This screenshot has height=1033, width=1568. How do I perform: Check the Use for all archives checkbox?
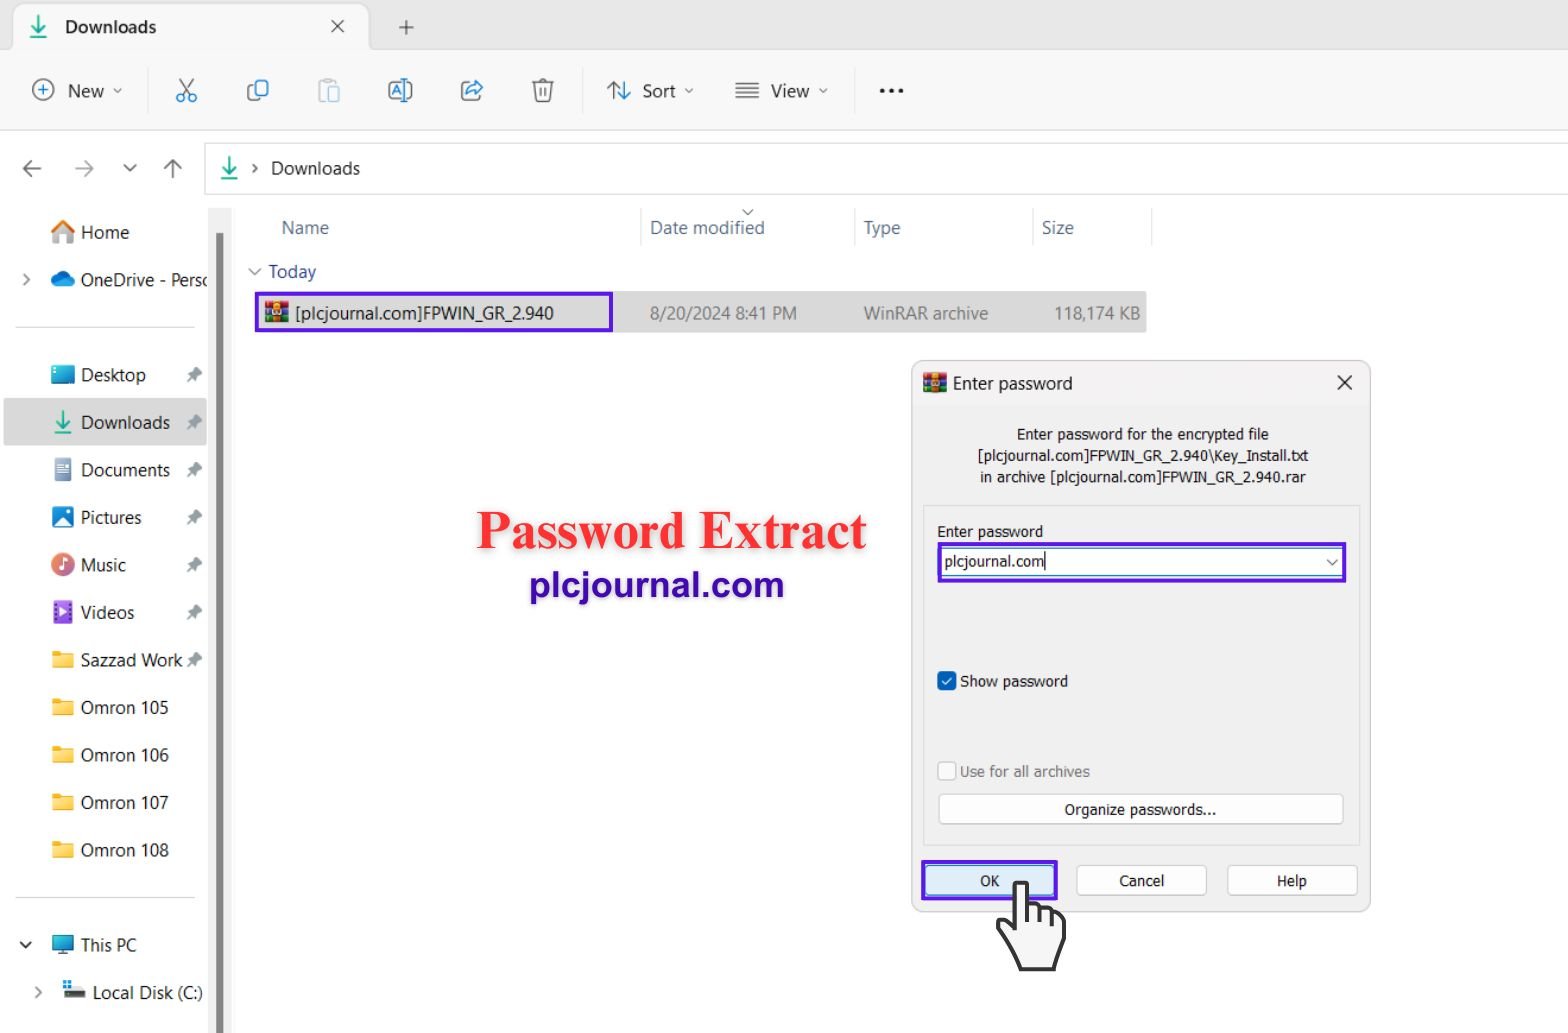coord(946,771)
